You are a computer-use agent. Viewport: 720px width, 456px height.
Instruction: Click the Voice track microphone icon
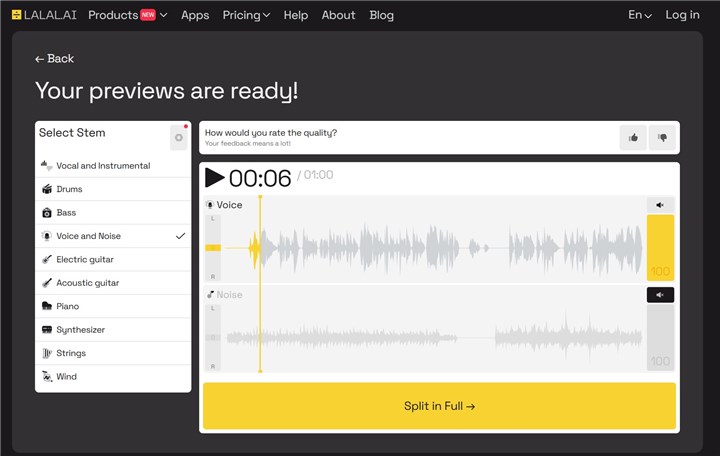[210, 205]
